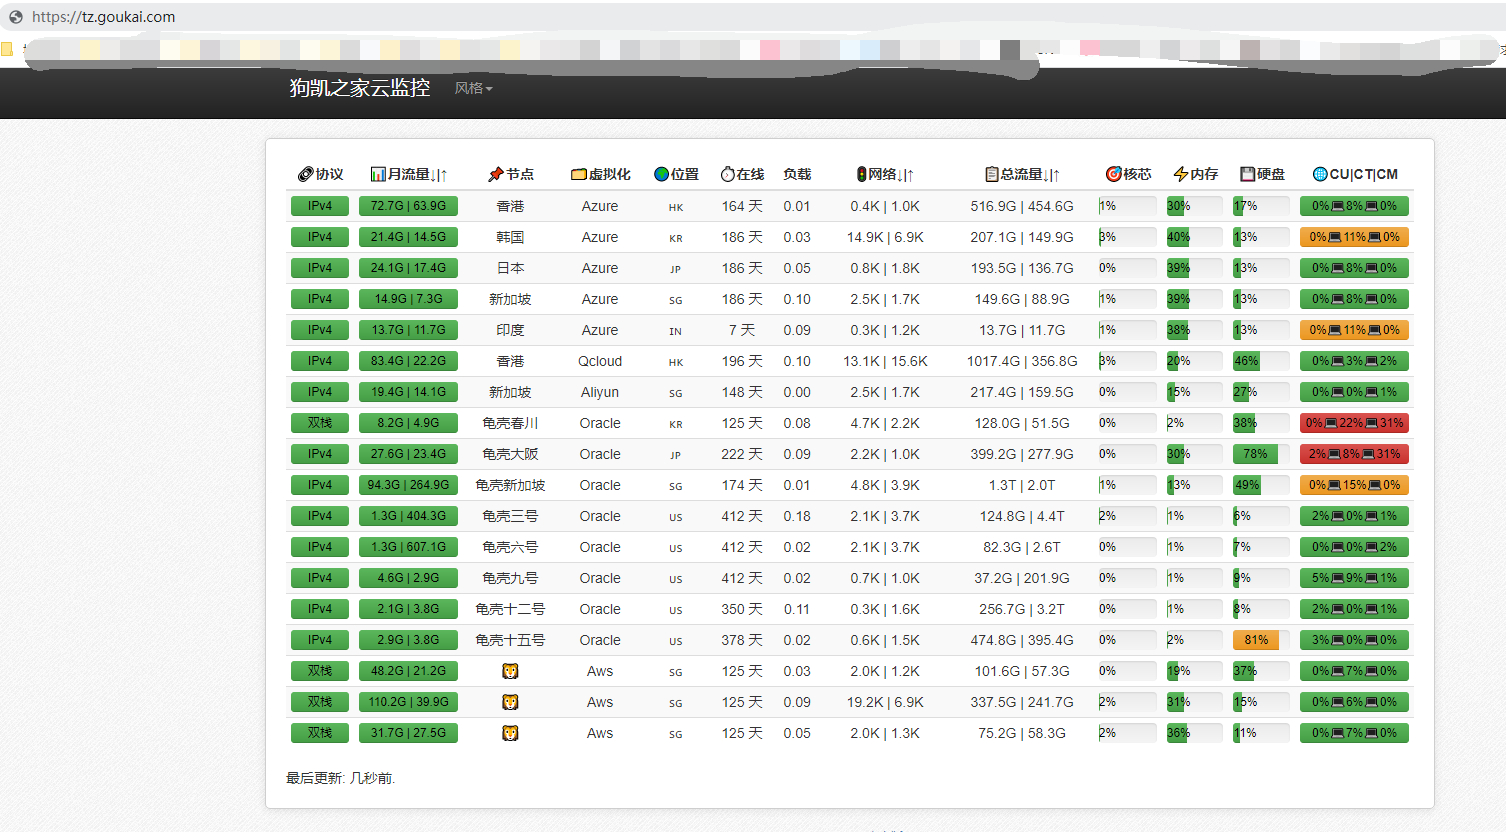Screen dimensions: 1506x832
Task: Click the pushpin icon beside 节点 header
Action: point(495,174)
